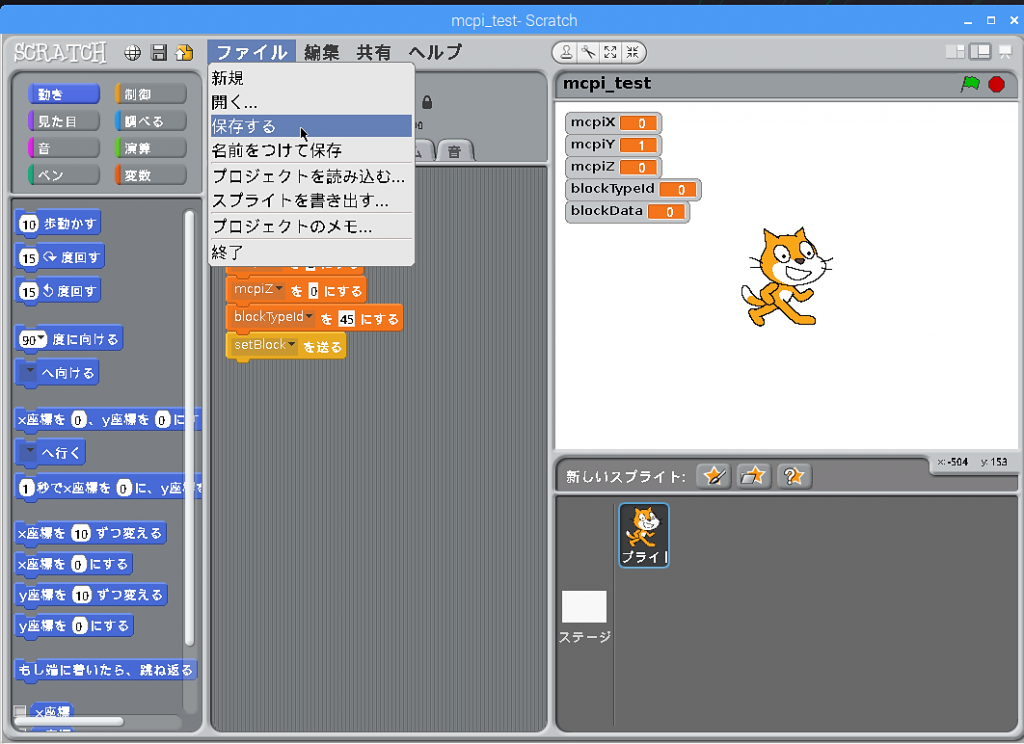Image resolution: width=1024 pixels, height=744 pixels.
Task: Click the もし端に着いたら、跳ね返る block
Action: tap(106, 670)
